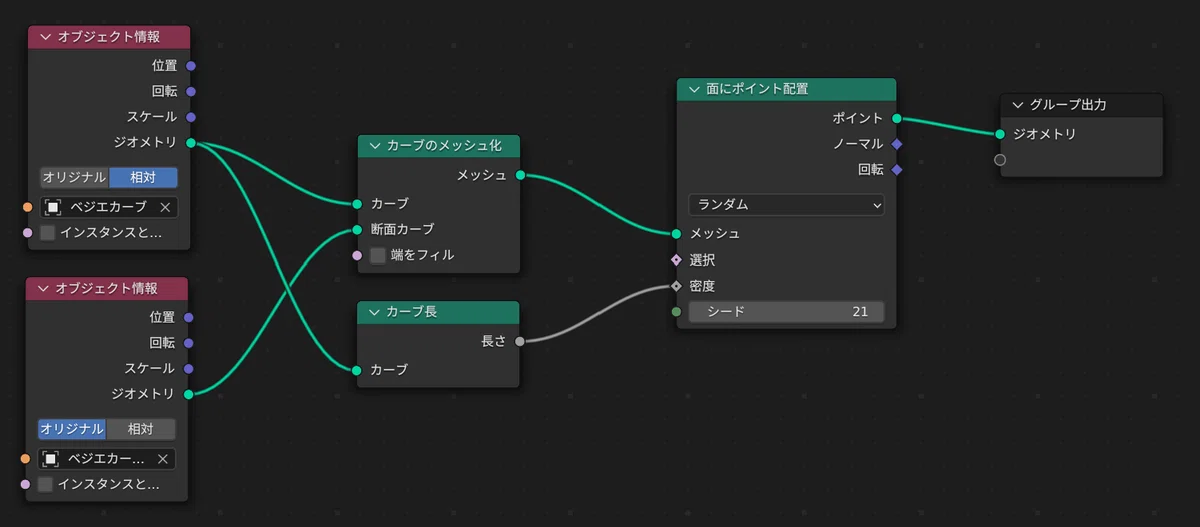Click the ジオメトリ input socket of グループ出力
The width and height of the screenshot is (1200, 527).
pyautogui.click(x=1000, y=133)
